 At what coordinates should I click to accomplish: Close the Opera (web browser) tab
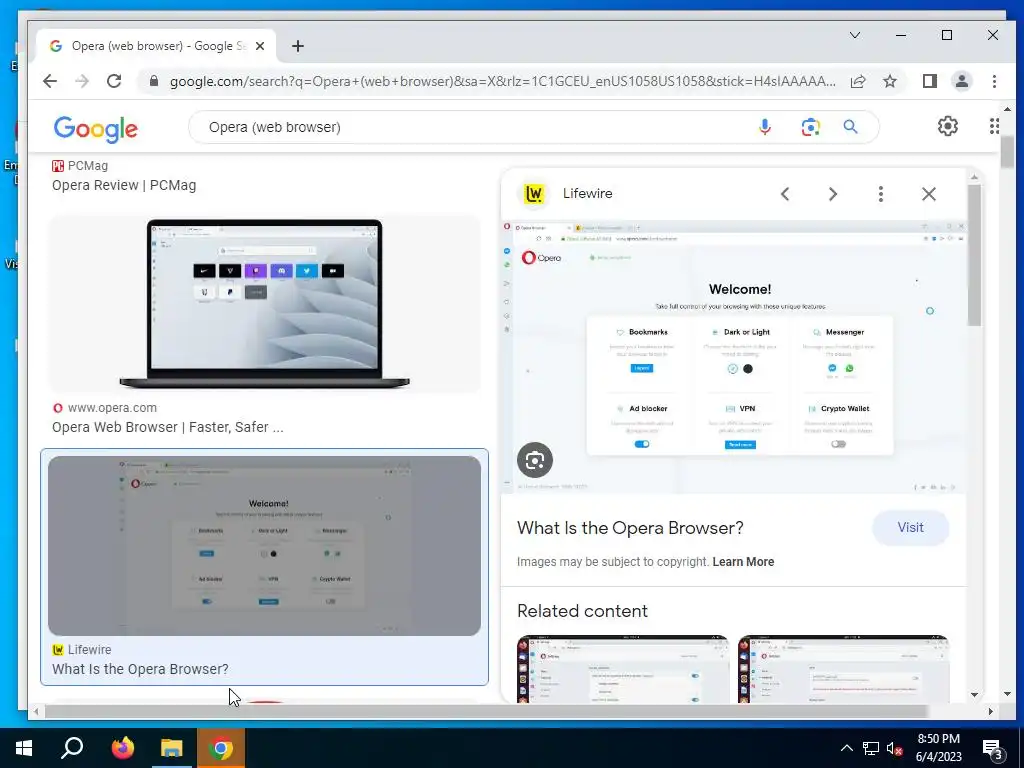260,46
